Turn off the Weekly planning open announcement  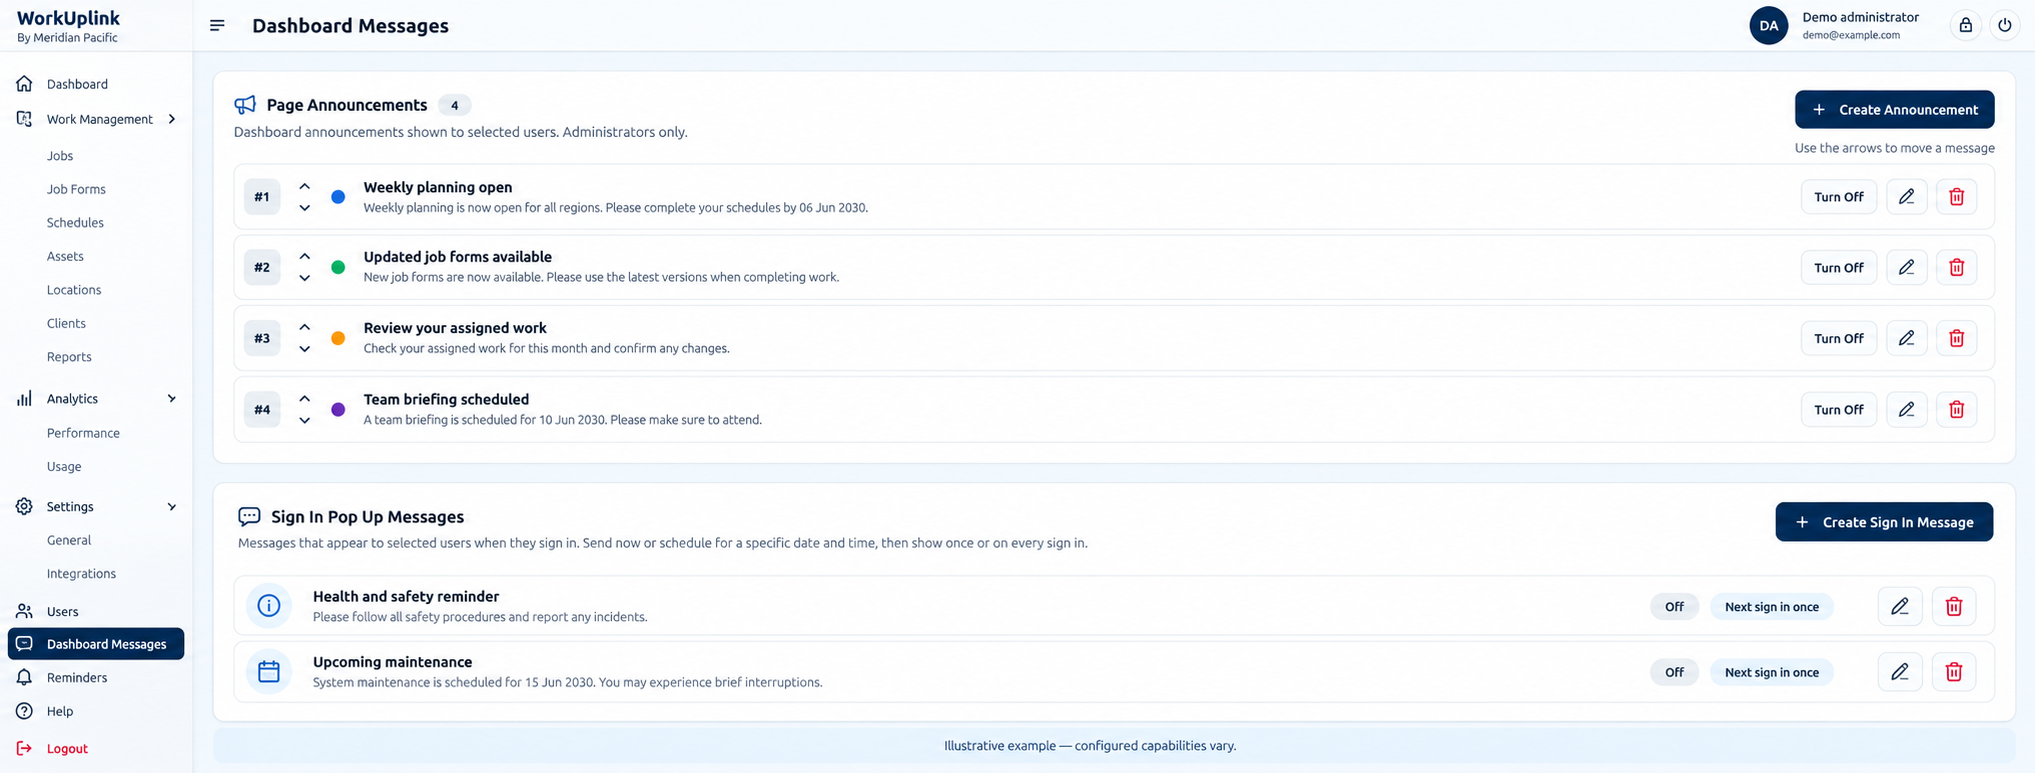(x=1838, y=197)
